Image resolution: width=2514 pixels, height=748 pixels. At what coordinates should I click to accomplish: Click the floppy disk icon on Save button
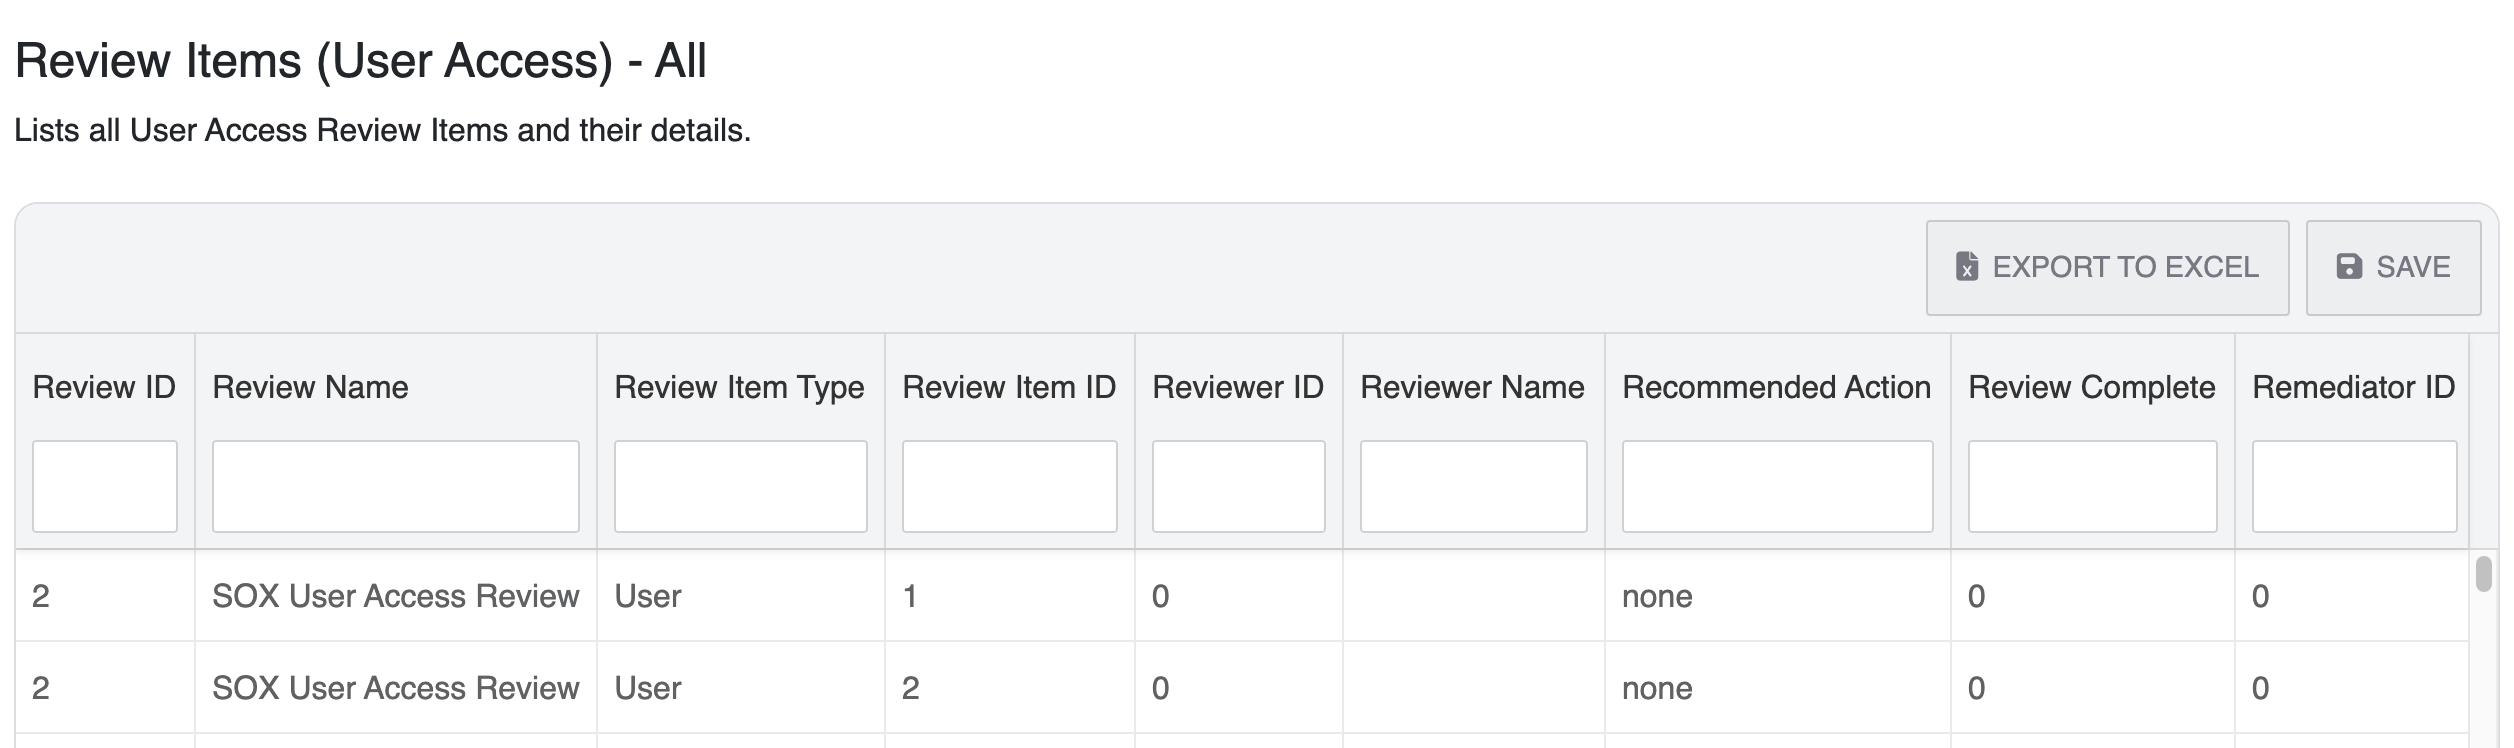(x=2348, y=267)
